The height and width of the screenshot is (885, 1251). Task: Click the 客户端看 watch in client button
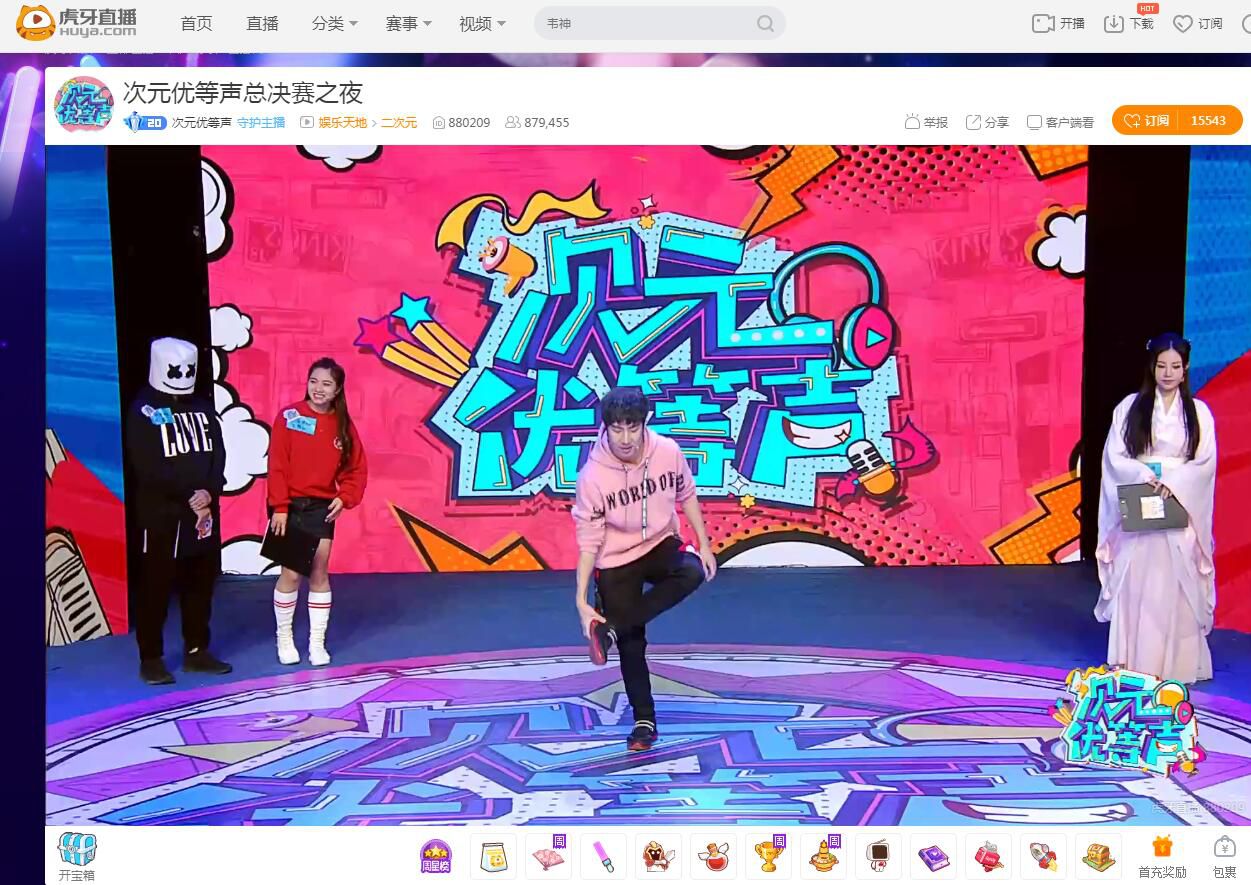point(1060,122)
